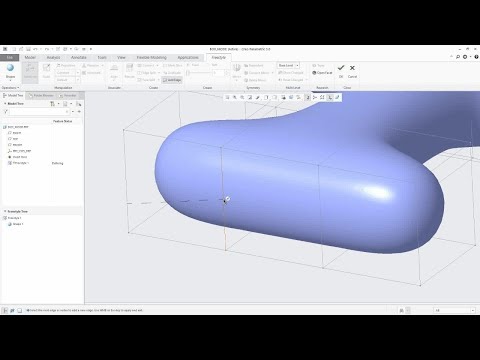This screenshot has height=360, width=480.
Task: Open the Shapes primitive gallery
Action: 10,71
